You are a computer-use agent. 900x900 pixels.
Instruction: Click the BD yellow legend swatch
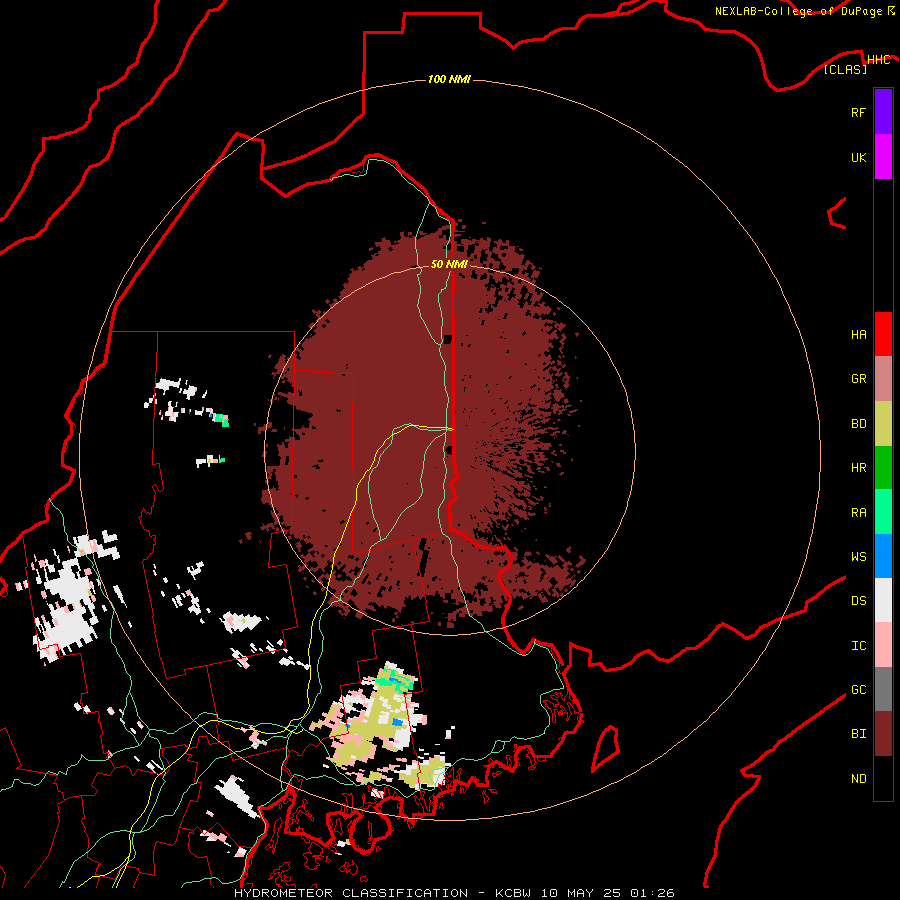point(883,424)
